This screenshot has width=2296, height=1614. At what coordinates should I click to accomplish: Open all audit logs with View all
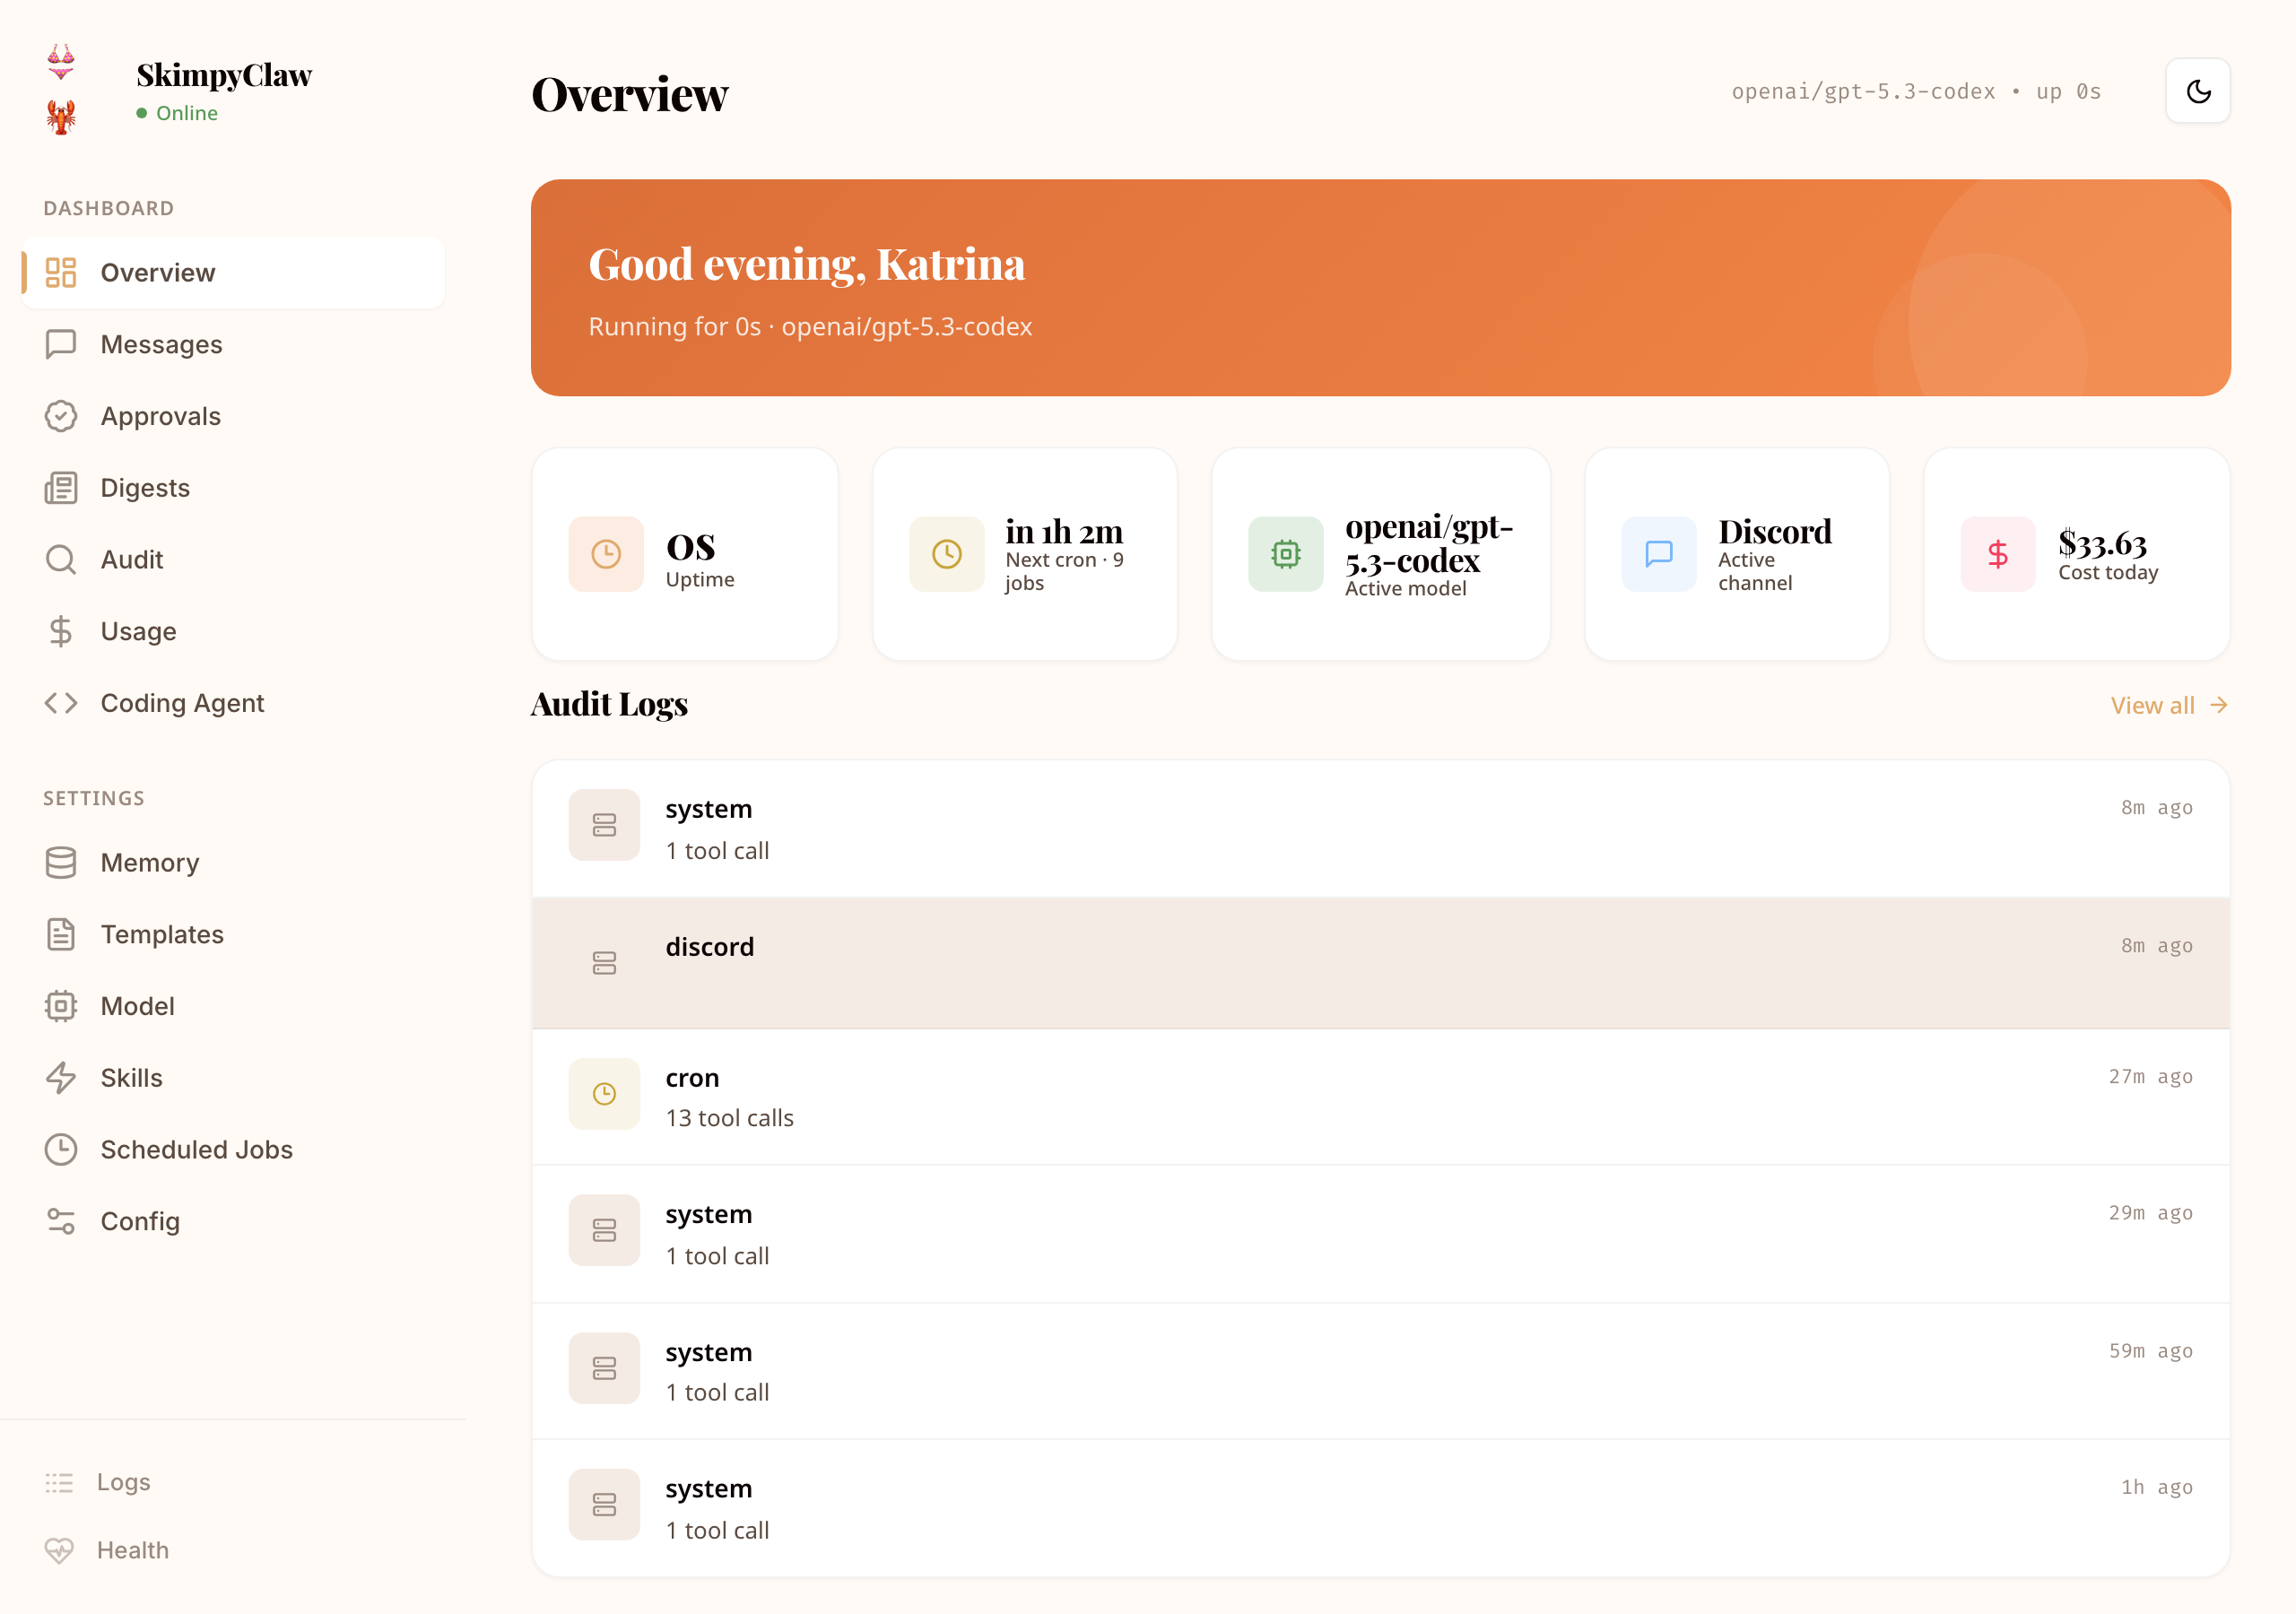[x=2168, y=705]
